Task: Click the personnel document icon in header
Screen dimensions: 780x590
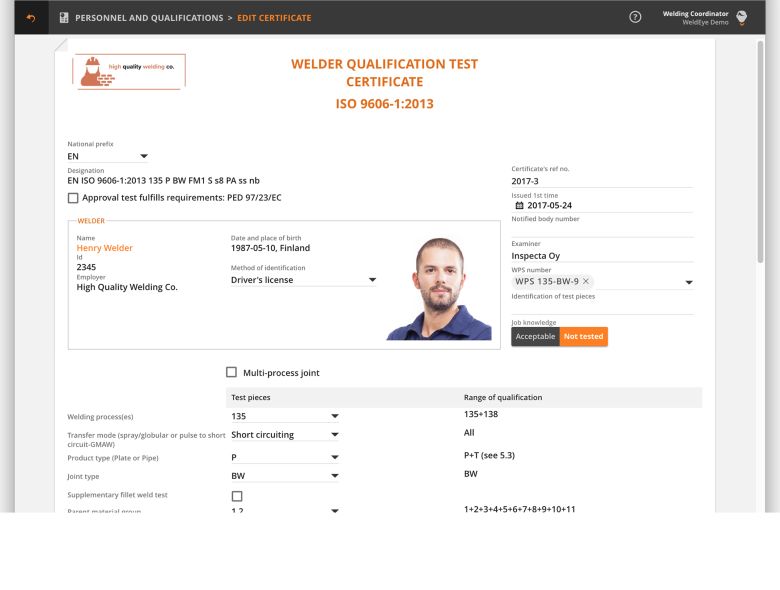Action: coord(64,18)
